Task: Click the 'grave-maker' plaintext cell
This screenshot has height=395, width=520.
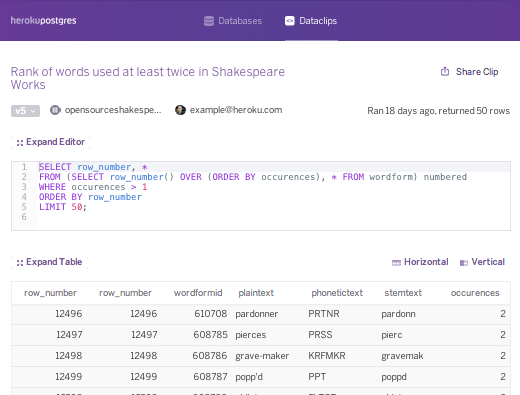Action: pos(262,356)
